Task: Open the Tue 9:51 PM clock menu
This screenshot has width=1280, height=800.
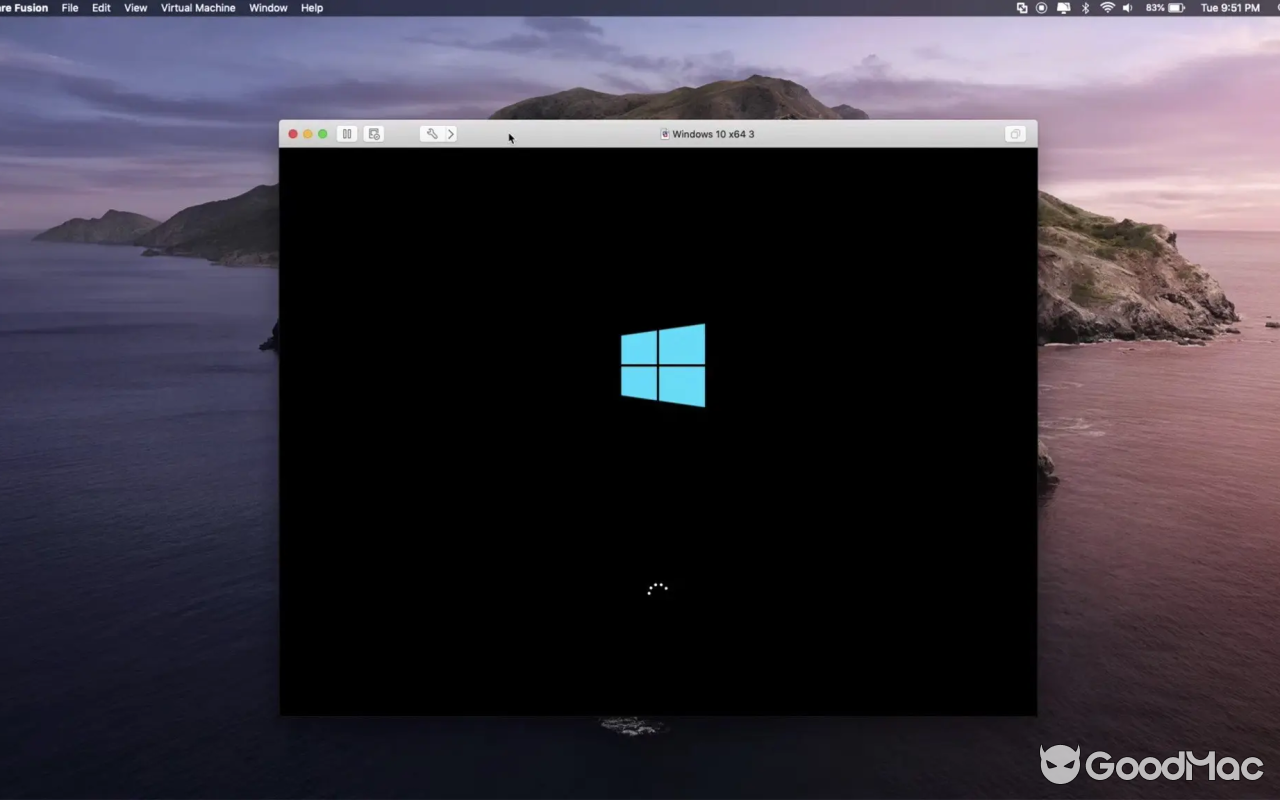Action: point(1231,8)
